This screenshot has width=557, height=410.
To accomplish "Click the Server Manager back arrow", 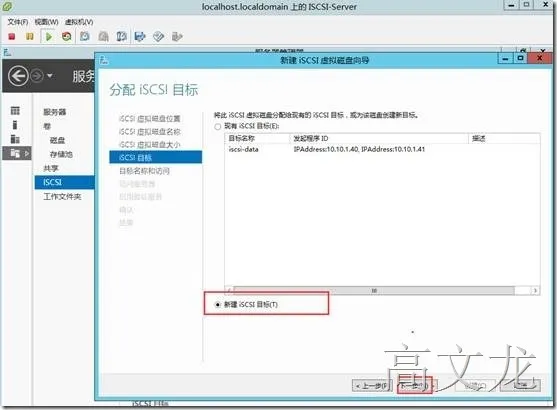I will tap(18, 76).
